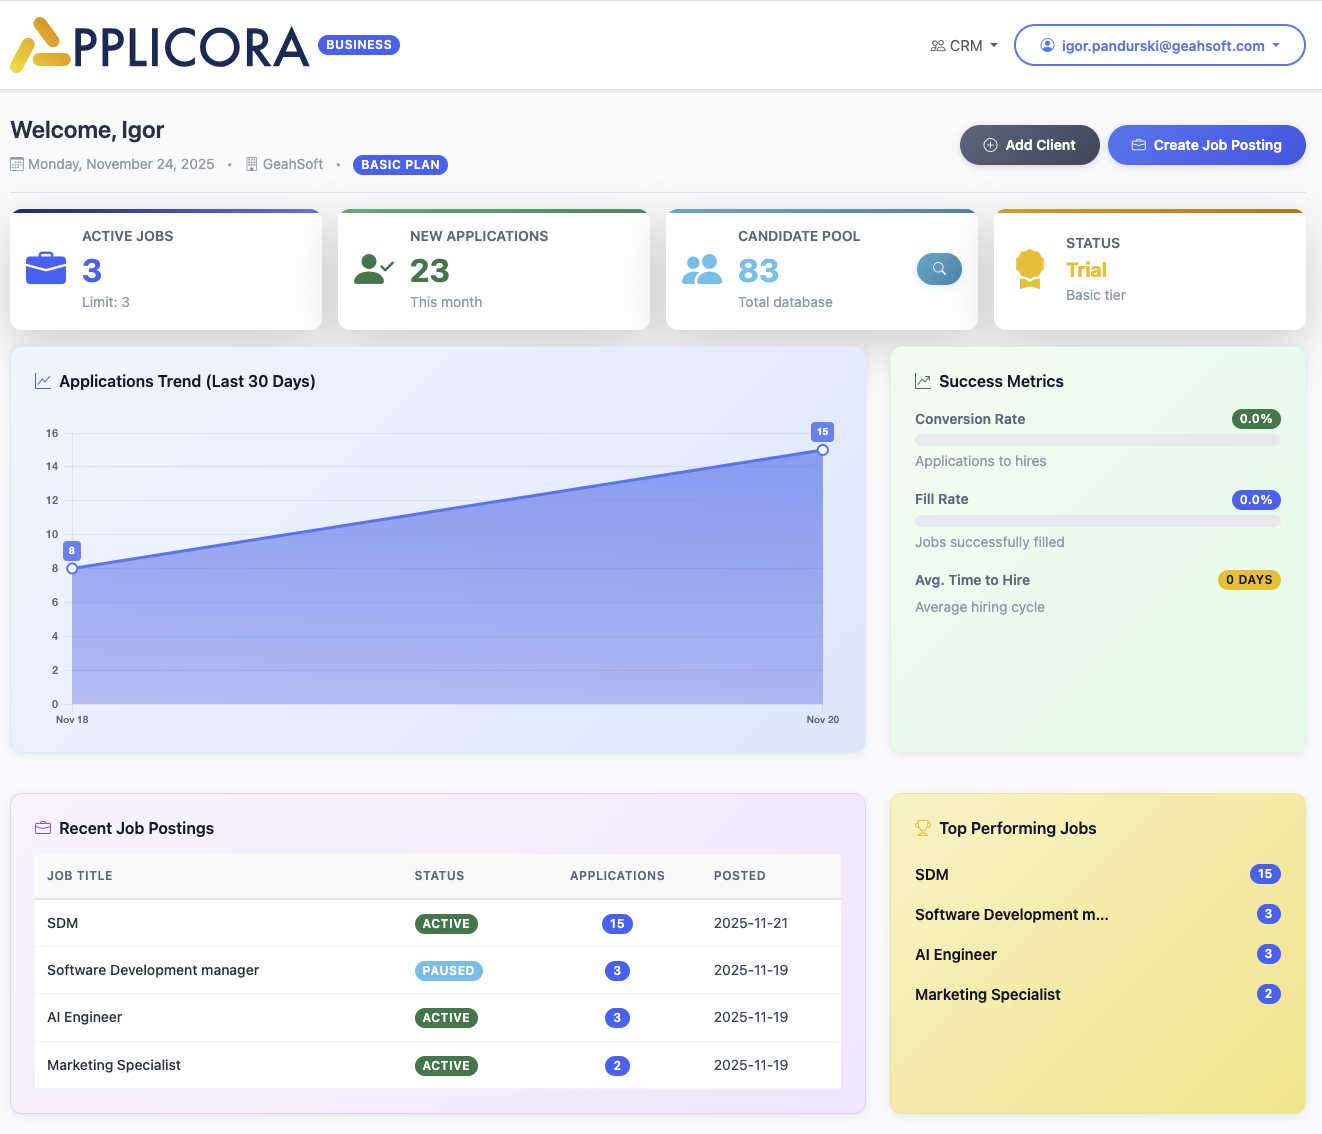Select the chart icon next to Success Metrics
This screenshot has width=1322, height=1134.
pos(922,380)
